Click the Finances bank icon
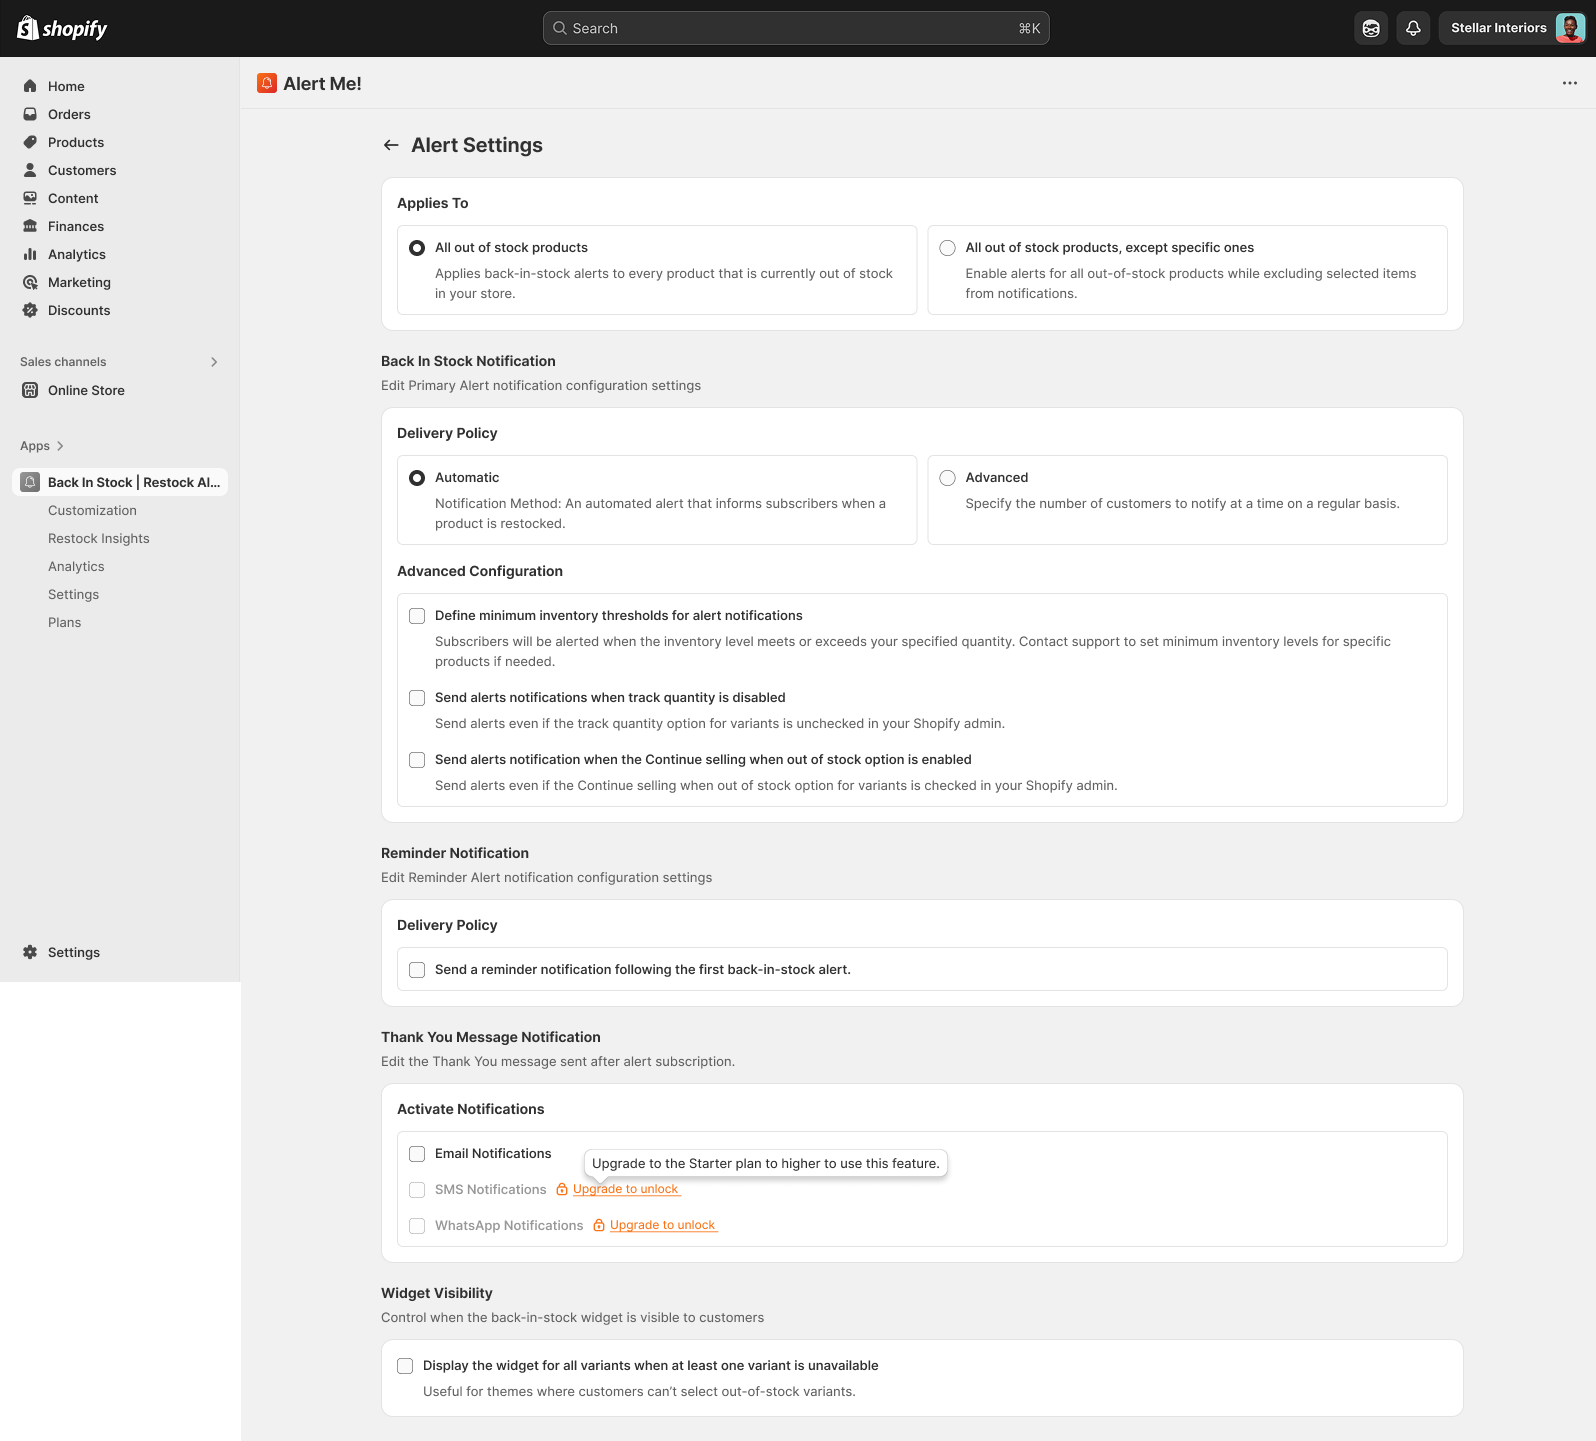The height and width of the screenshot is (1441, 1596). [30, 226]
